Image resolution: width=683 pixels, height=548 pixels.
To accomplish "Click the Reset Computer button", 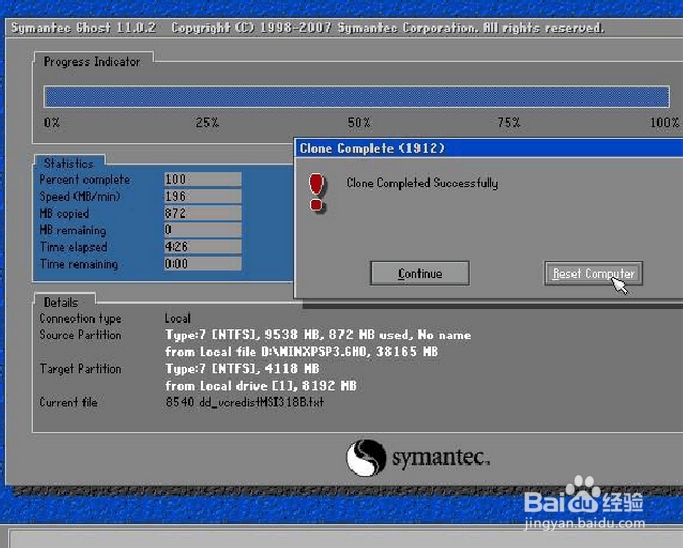I will 593,274.
